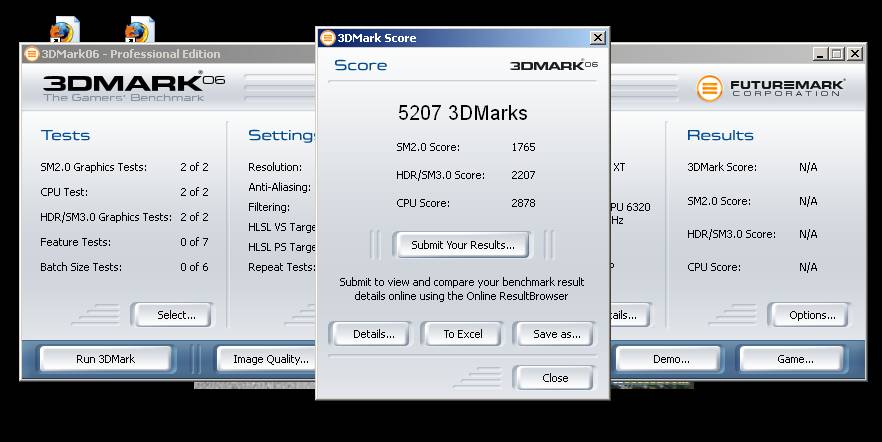Click the 3DMark Score N/A result row
Screen dimensions: 882x442
(x=752, y=167)
